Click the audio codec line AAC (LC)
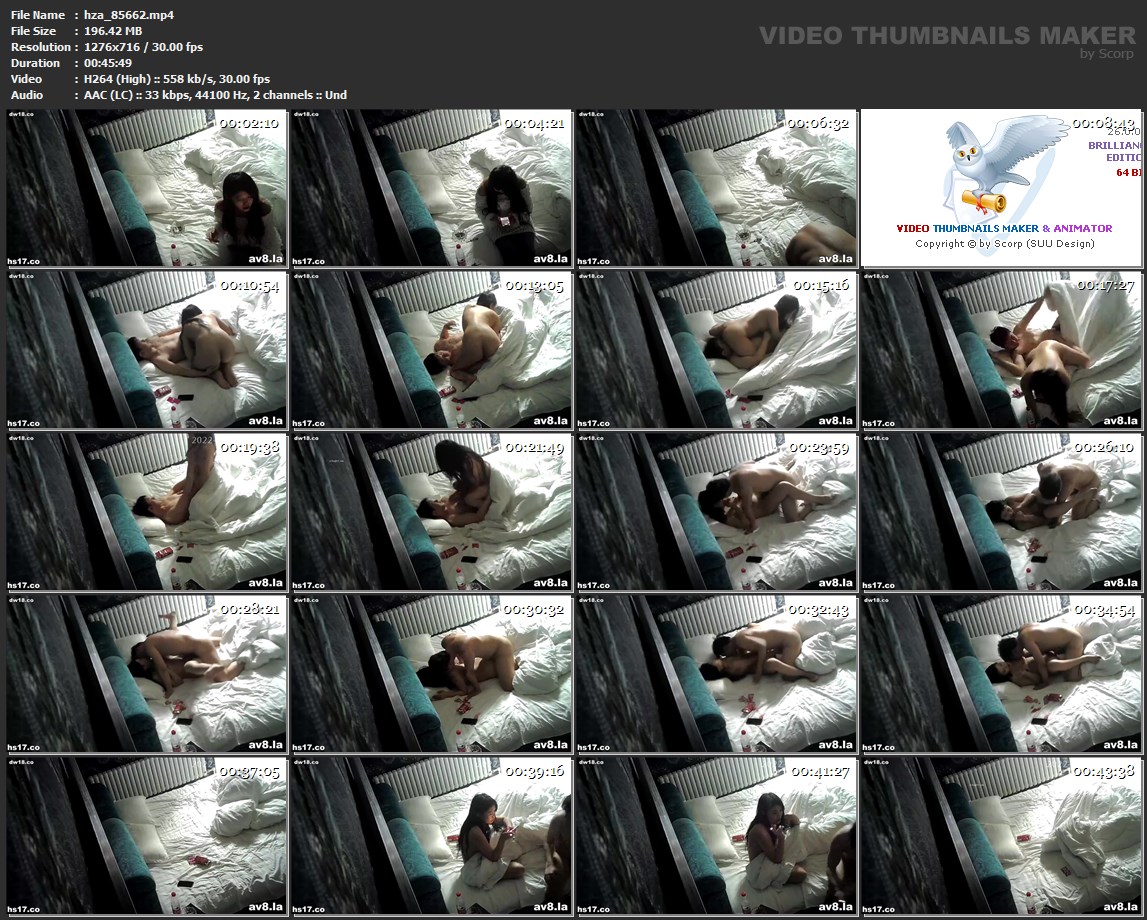Screen dimensions: 1147x920 pos(215,95)
